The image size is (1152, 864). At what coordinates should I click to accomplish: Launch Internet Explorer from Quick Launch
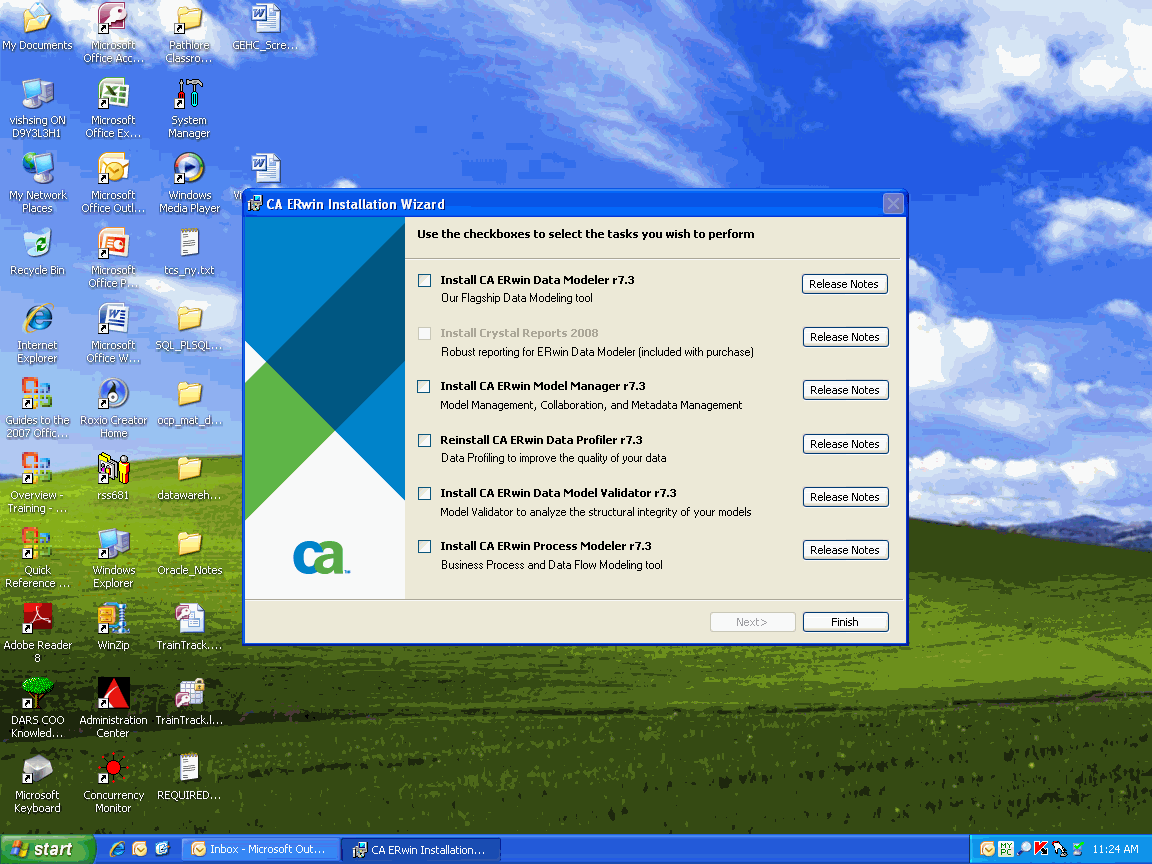(x=117, y=849)
